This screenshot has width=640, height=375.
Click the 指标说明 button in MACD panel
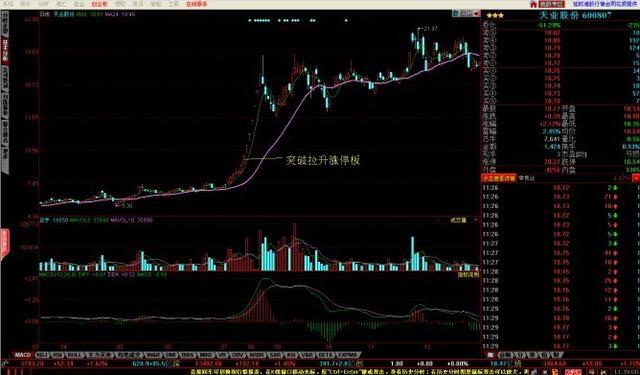point(468,275)
